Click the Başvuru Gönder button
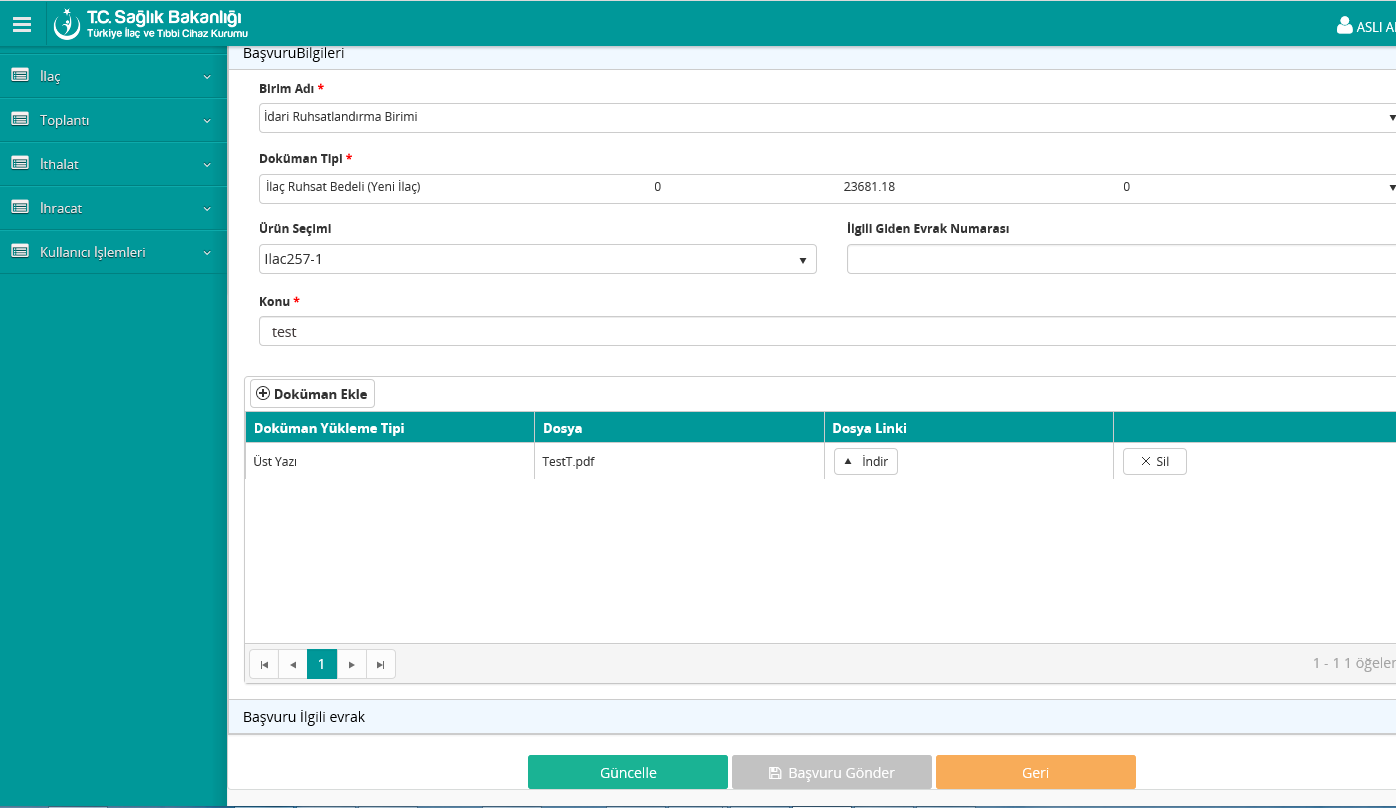 tap(832, 773)
